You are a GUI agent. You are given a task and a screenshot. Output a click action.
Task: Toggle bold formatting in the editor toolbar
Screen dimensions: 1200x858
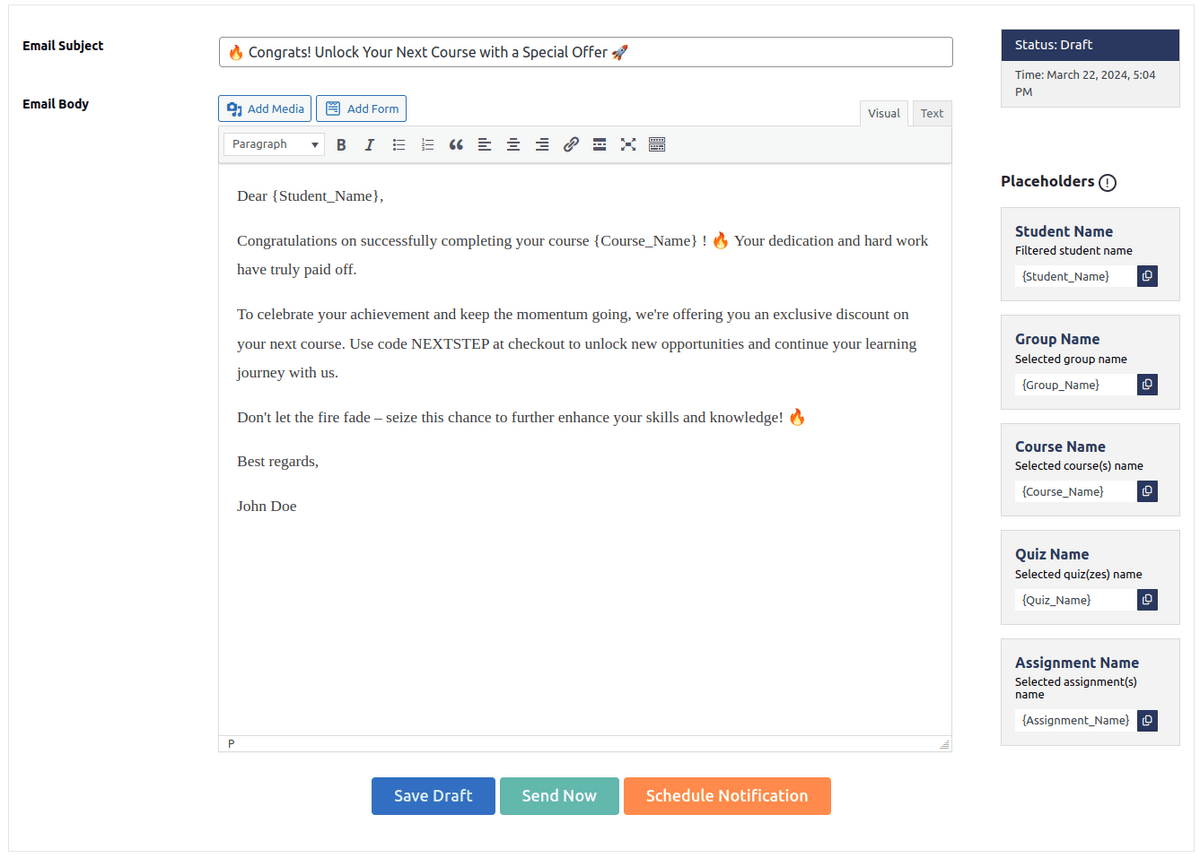click(x=341, y=144)
